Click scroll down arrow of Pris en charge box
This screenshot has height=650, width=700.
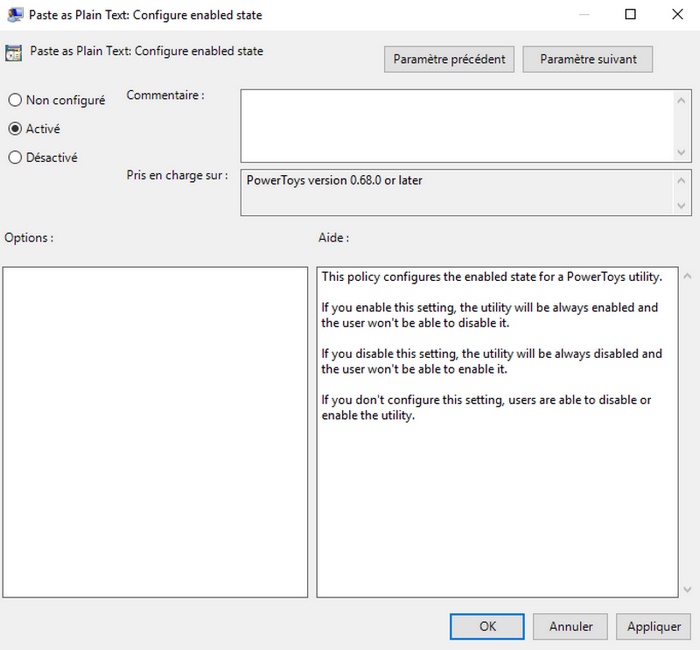(683, 205)
